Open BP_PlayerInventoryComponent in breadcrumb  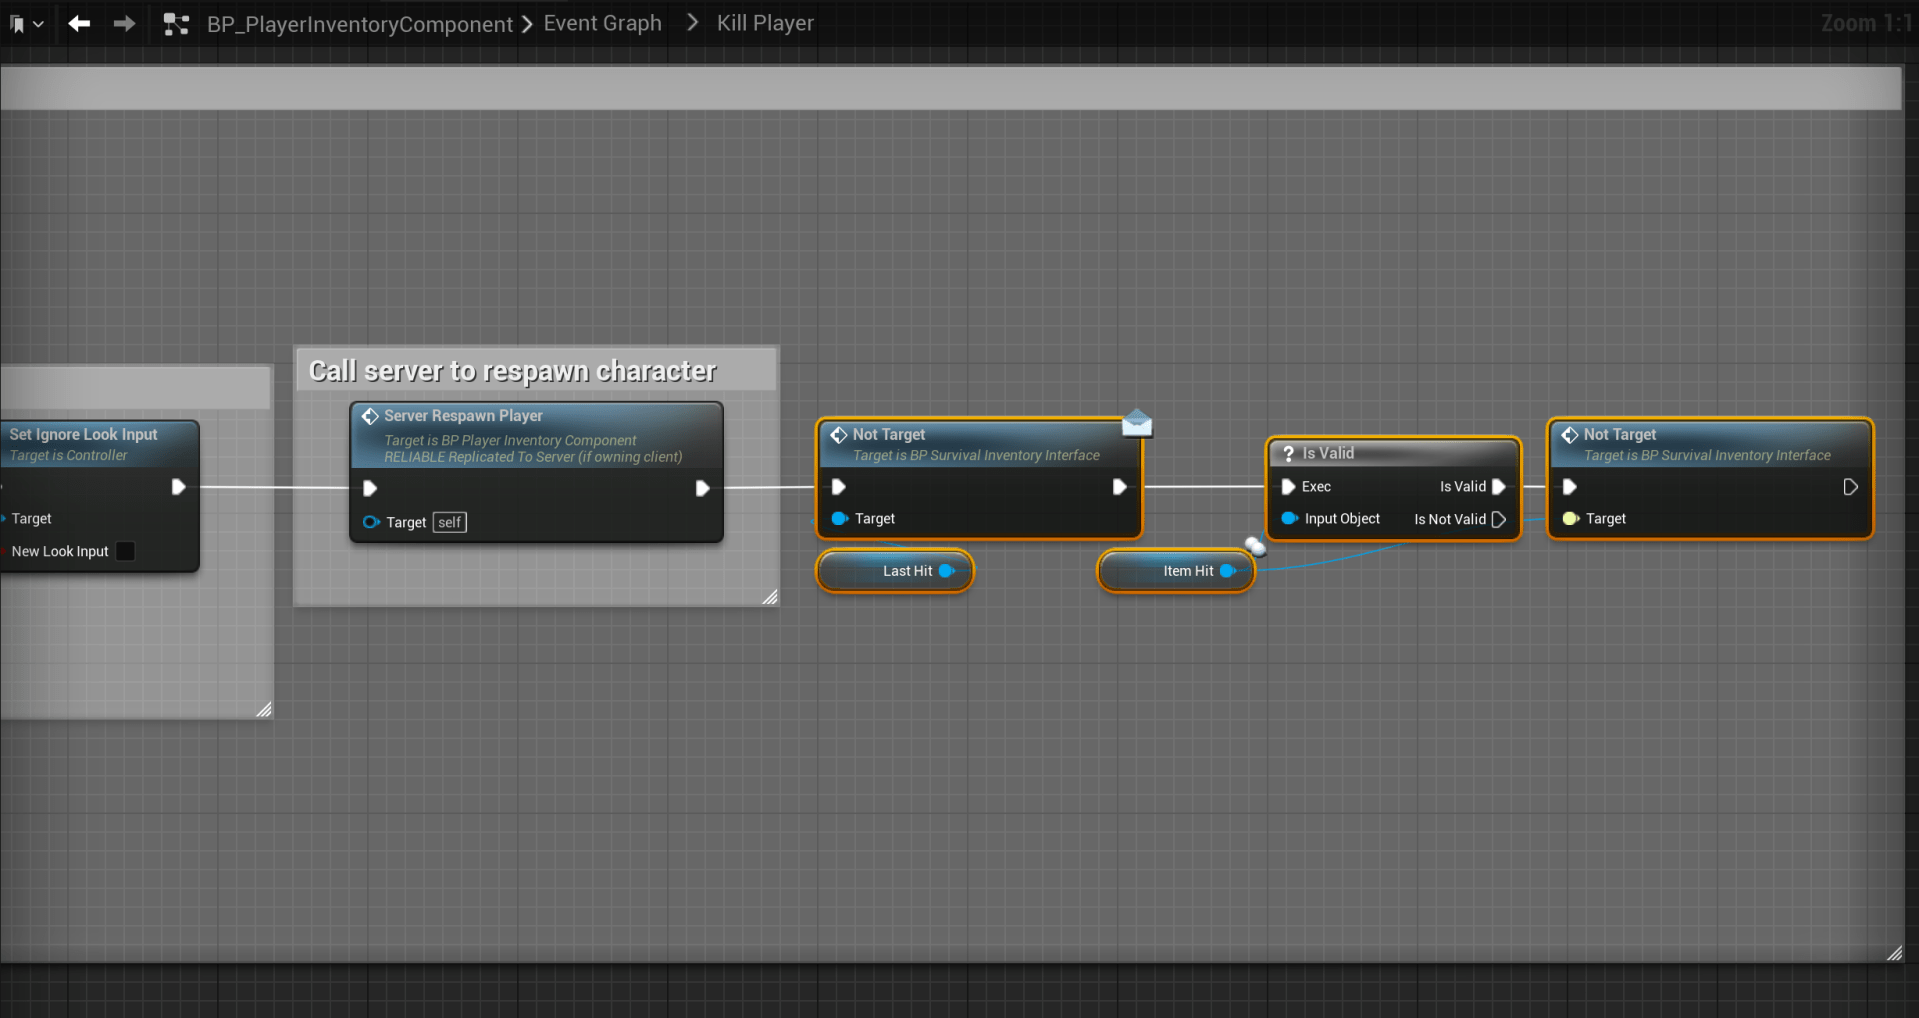(x=359, y=24)
